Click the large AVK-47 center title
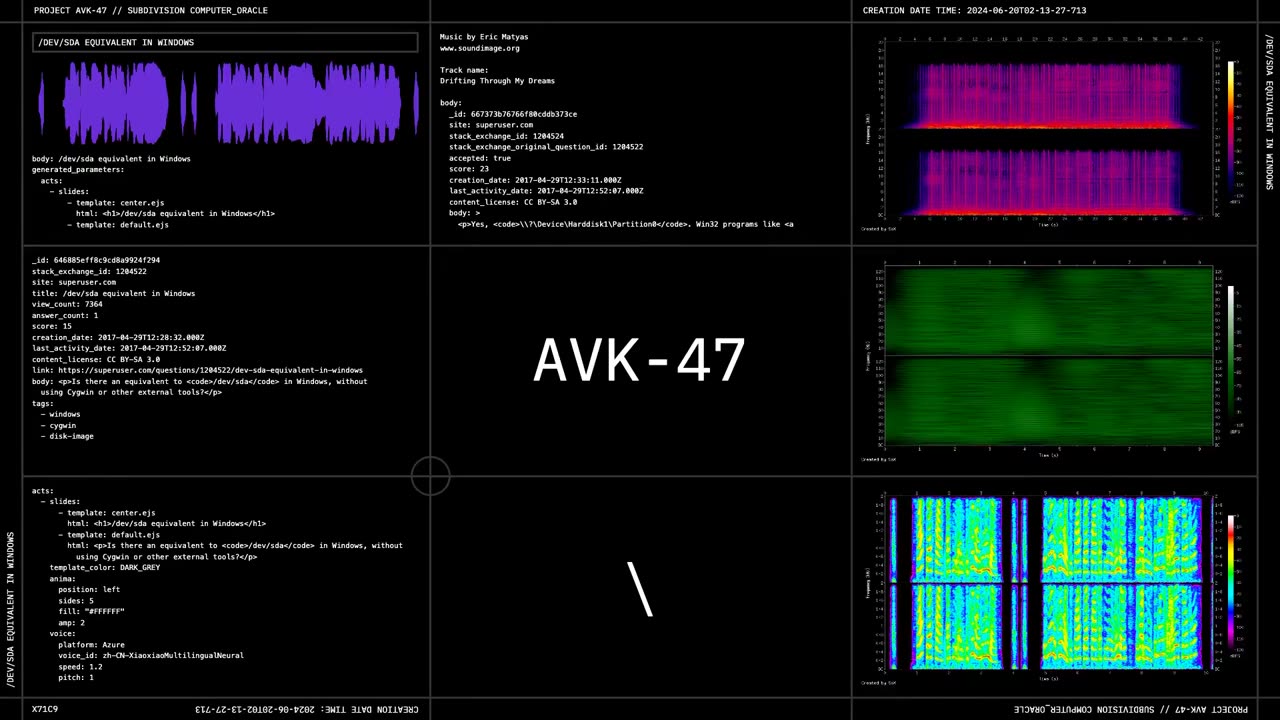Image resolution: width=1280 pixels, height=720 pixels. click(640, 360)
